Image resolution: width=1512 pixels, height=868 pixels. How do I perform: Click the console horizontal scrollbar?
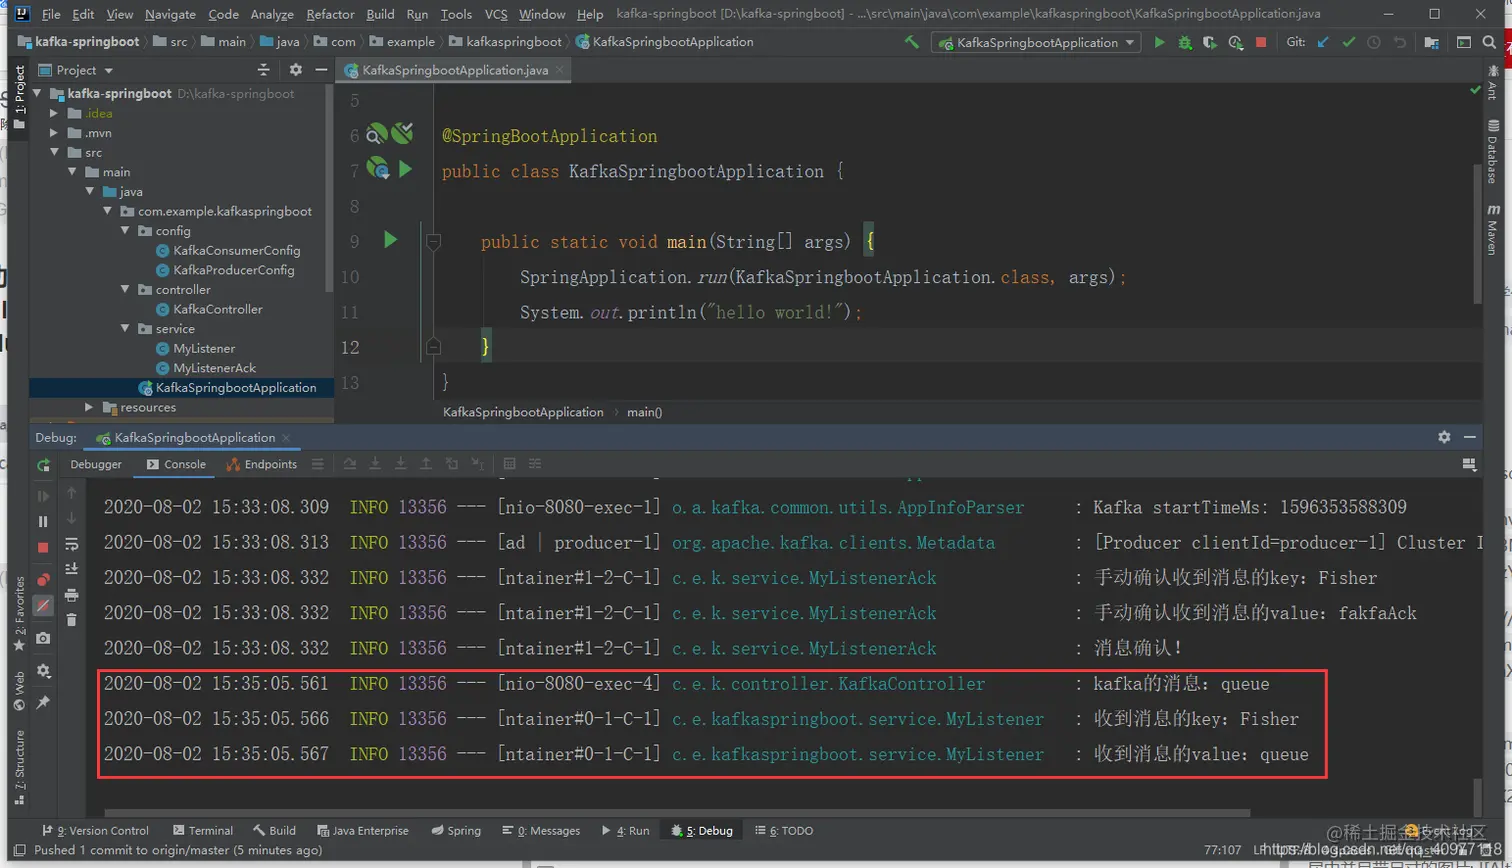click(x=677, y=813)
